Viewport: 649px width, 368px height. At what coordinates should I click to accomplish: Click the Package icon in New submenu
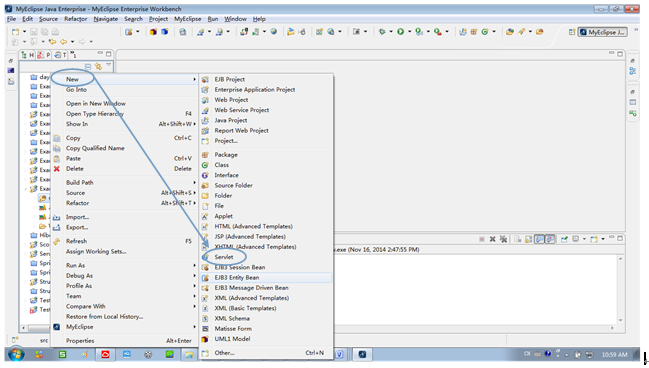(x=205, y=155)
